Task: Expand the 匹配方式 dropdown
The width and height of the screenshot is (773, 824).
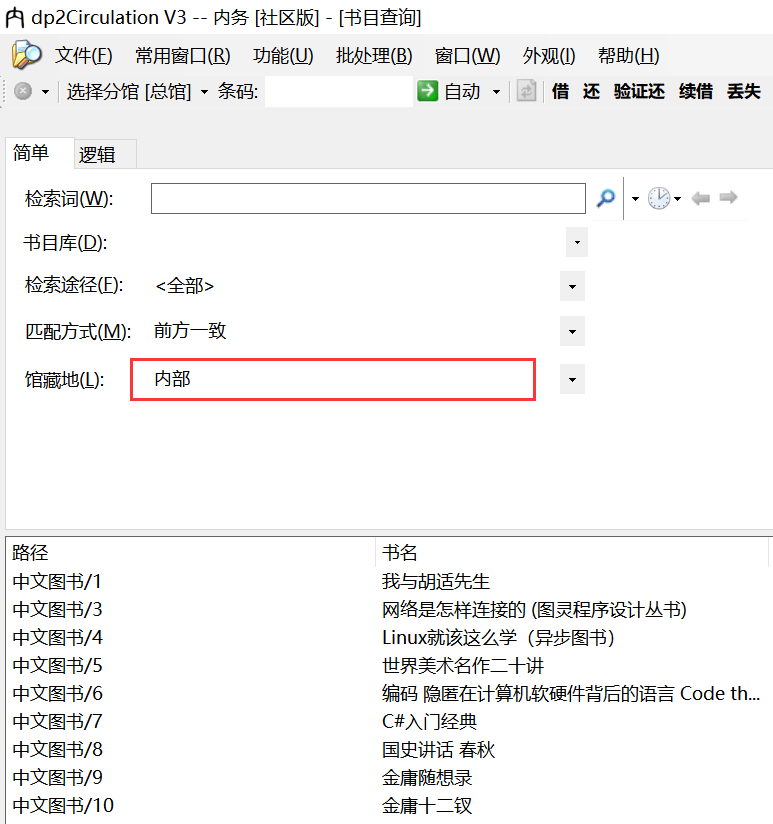Action: (572, 332)
